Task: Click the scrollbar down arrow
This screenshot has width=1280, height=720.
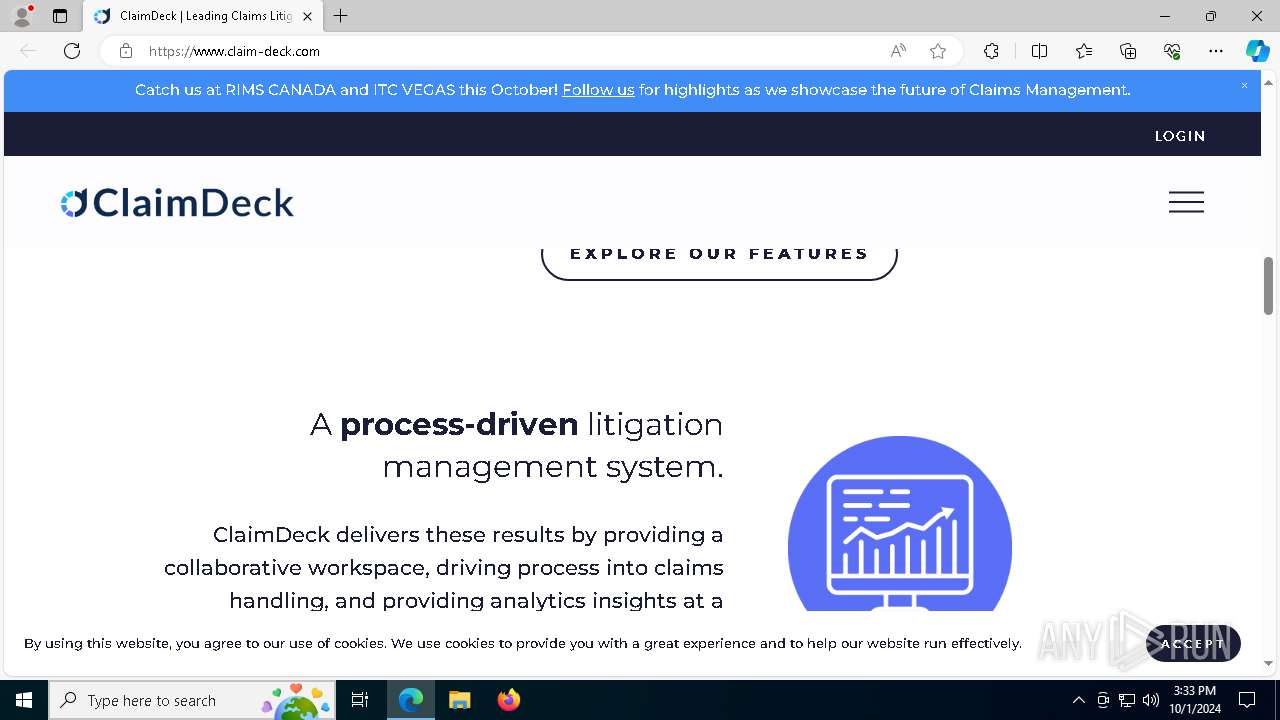Action: point(1268,663)
